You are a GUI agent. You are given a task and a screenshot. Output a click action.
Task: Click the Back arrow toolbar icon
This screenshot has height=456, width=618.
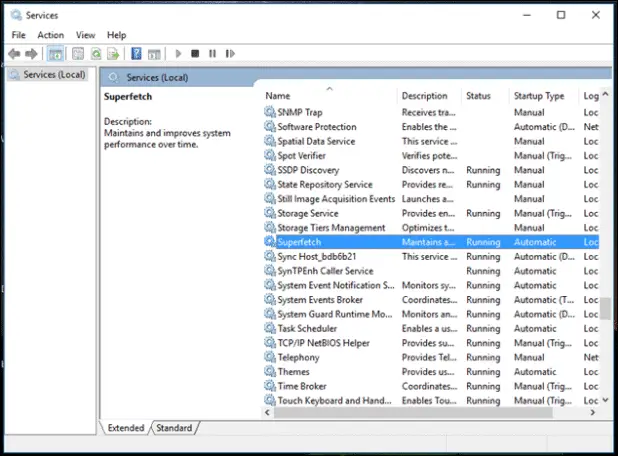14,54
